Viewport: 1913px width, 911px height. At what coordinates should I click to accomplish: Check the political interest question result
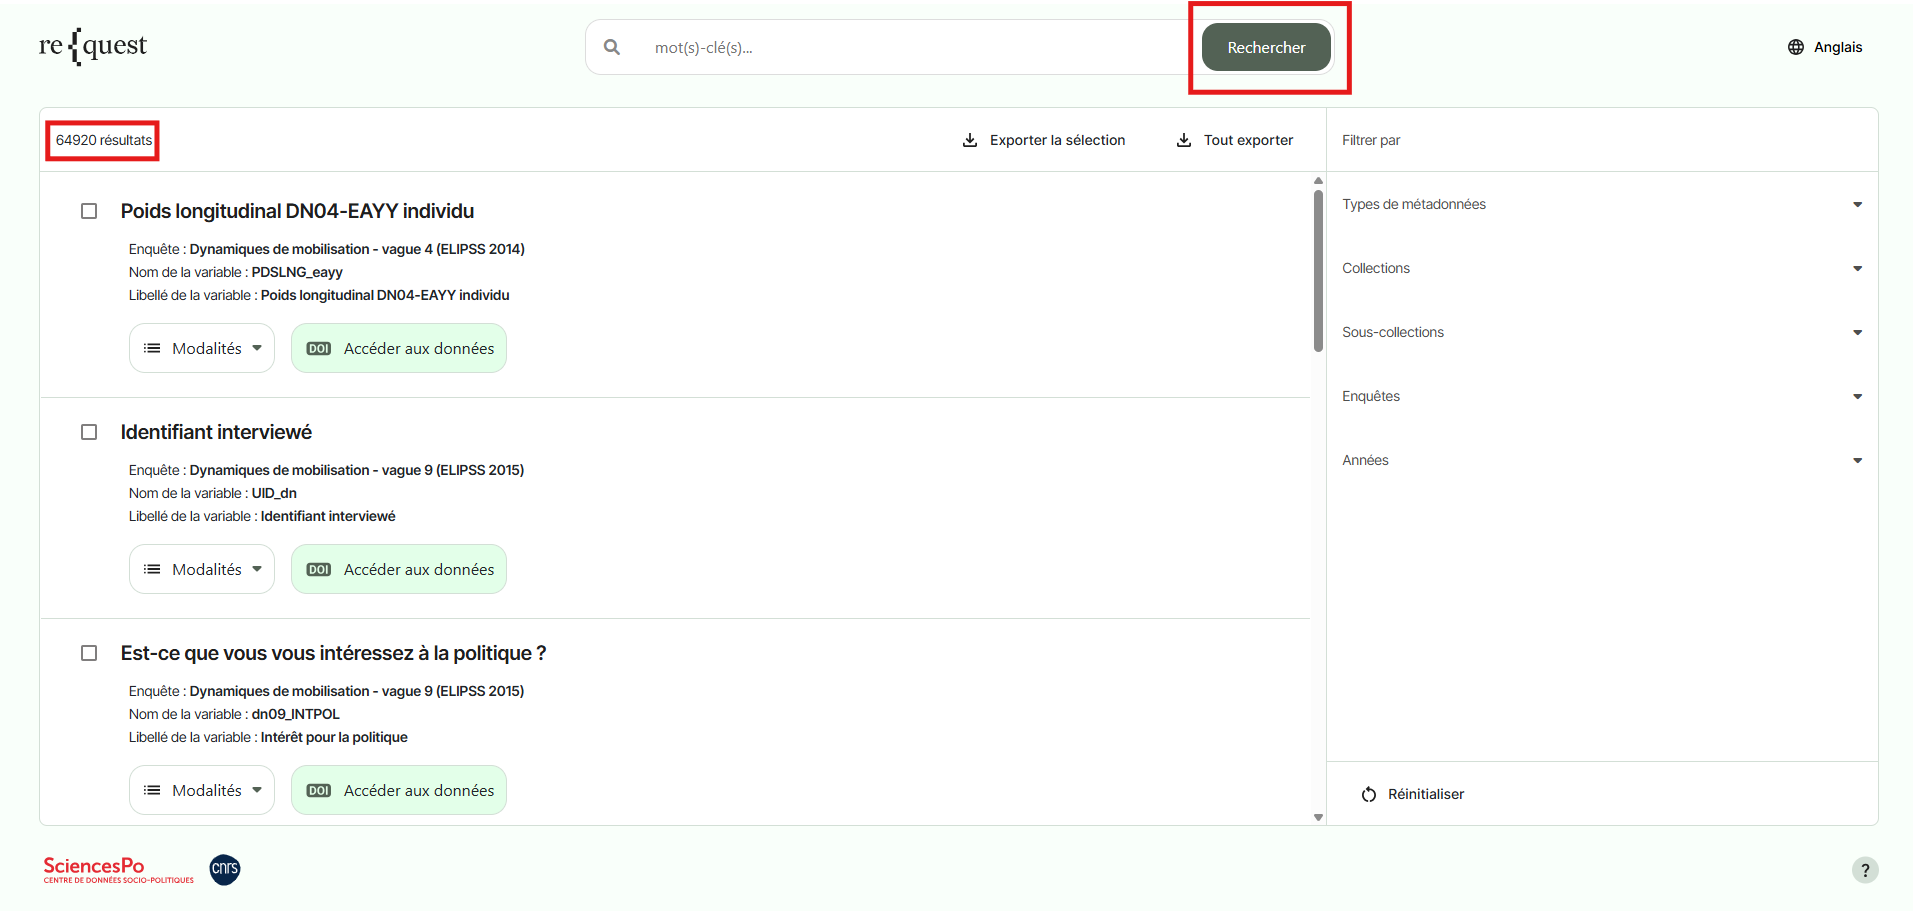click(x=89, y=653)
